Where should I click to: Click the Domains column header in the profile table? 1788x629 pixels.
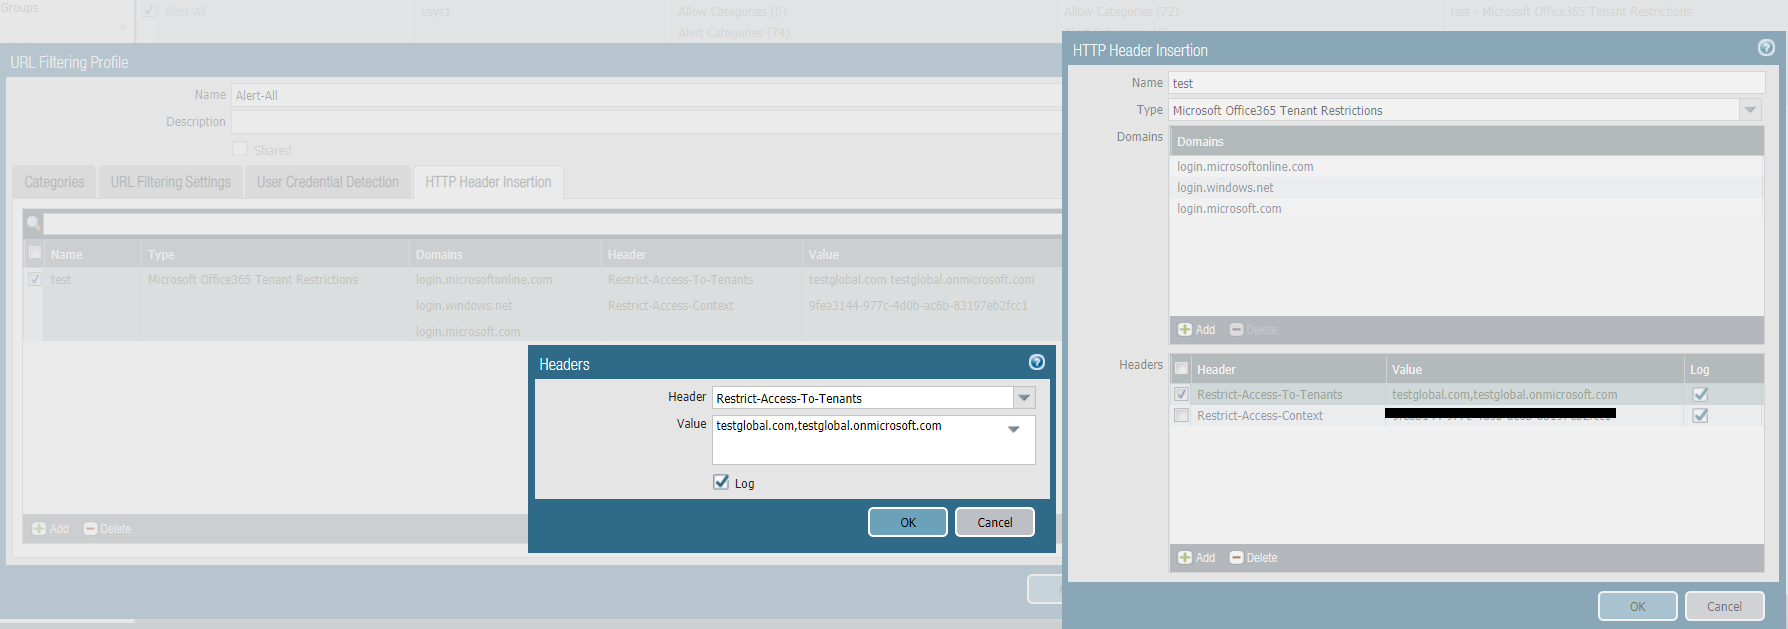[505, 254]
